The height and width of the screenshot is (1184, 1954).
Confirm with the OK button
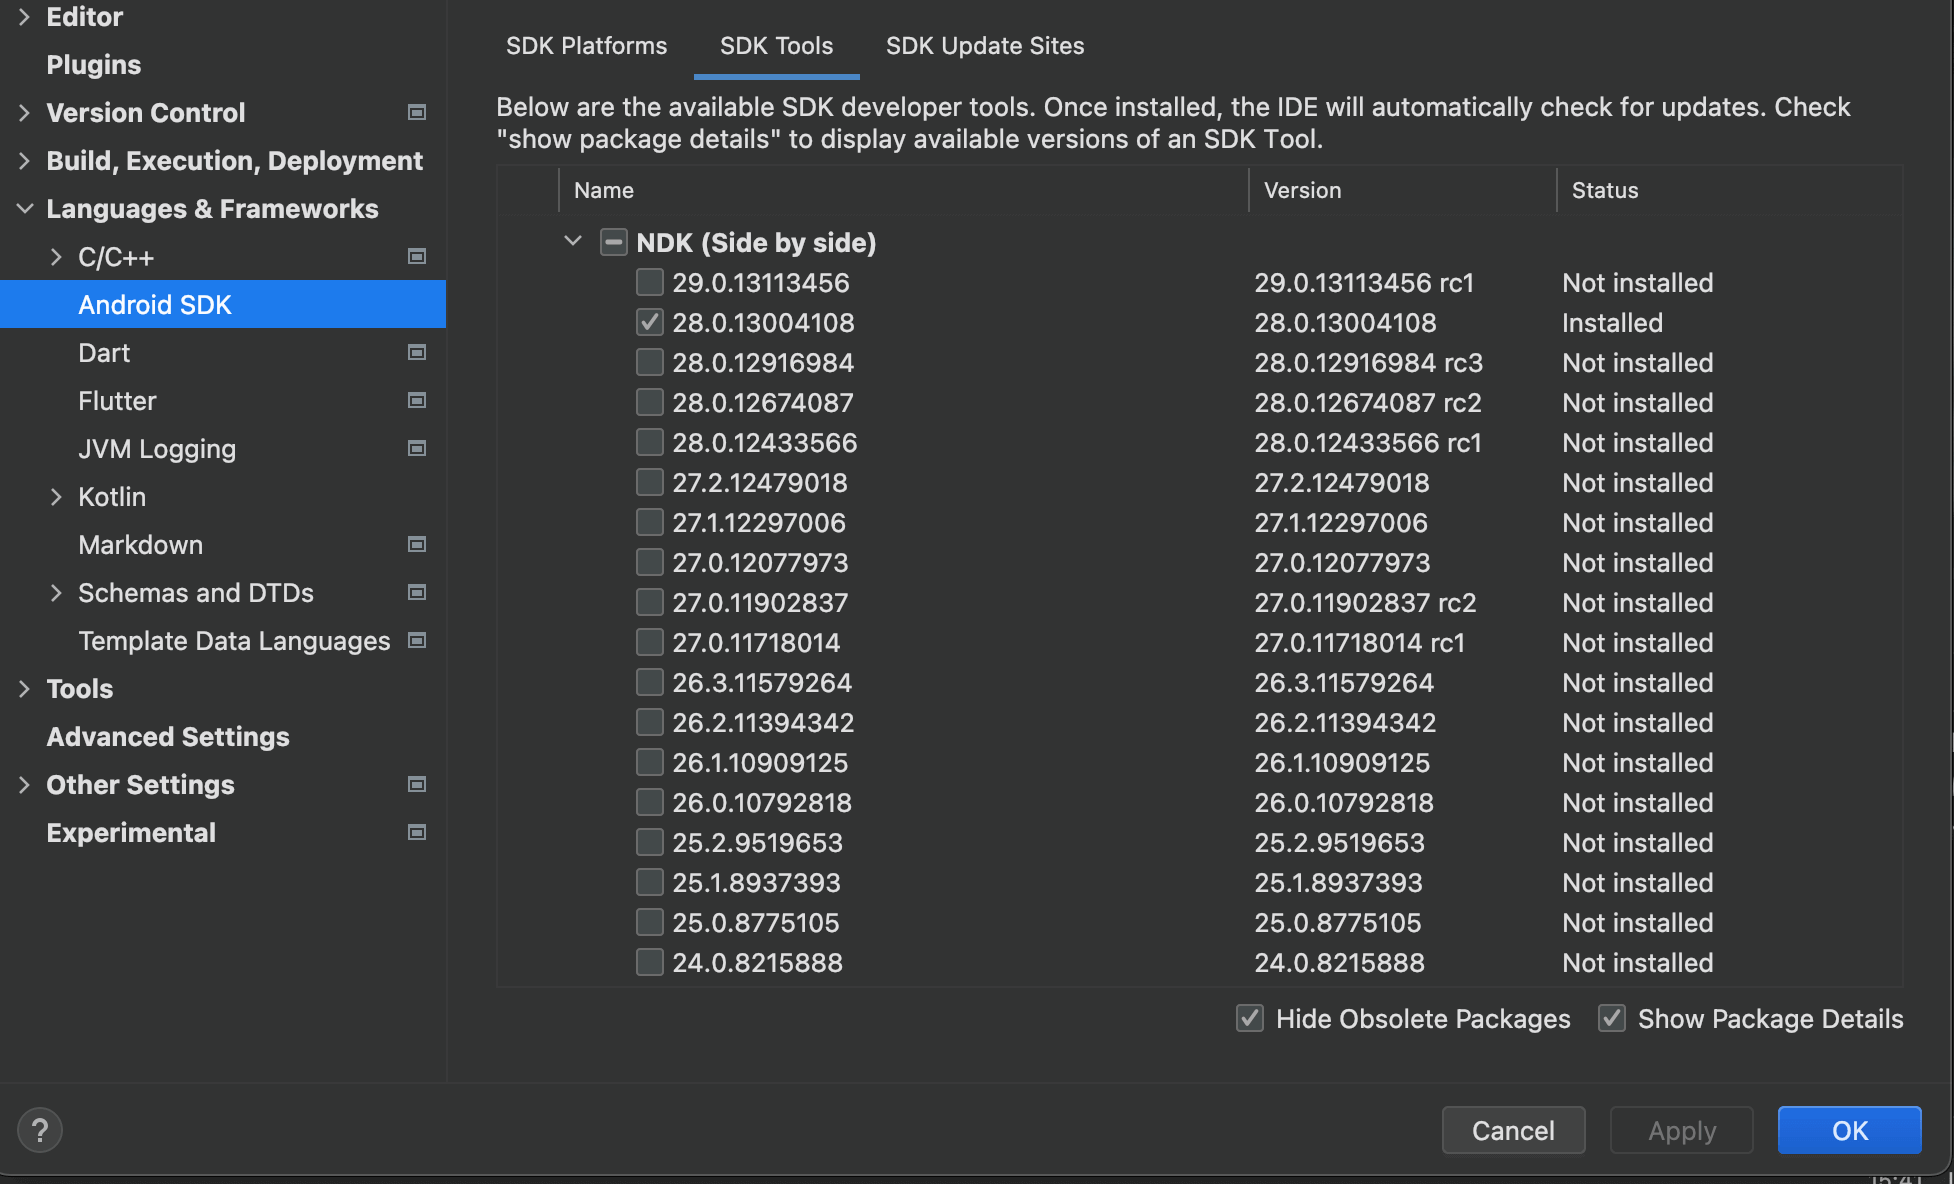tap(1849, 1130)
